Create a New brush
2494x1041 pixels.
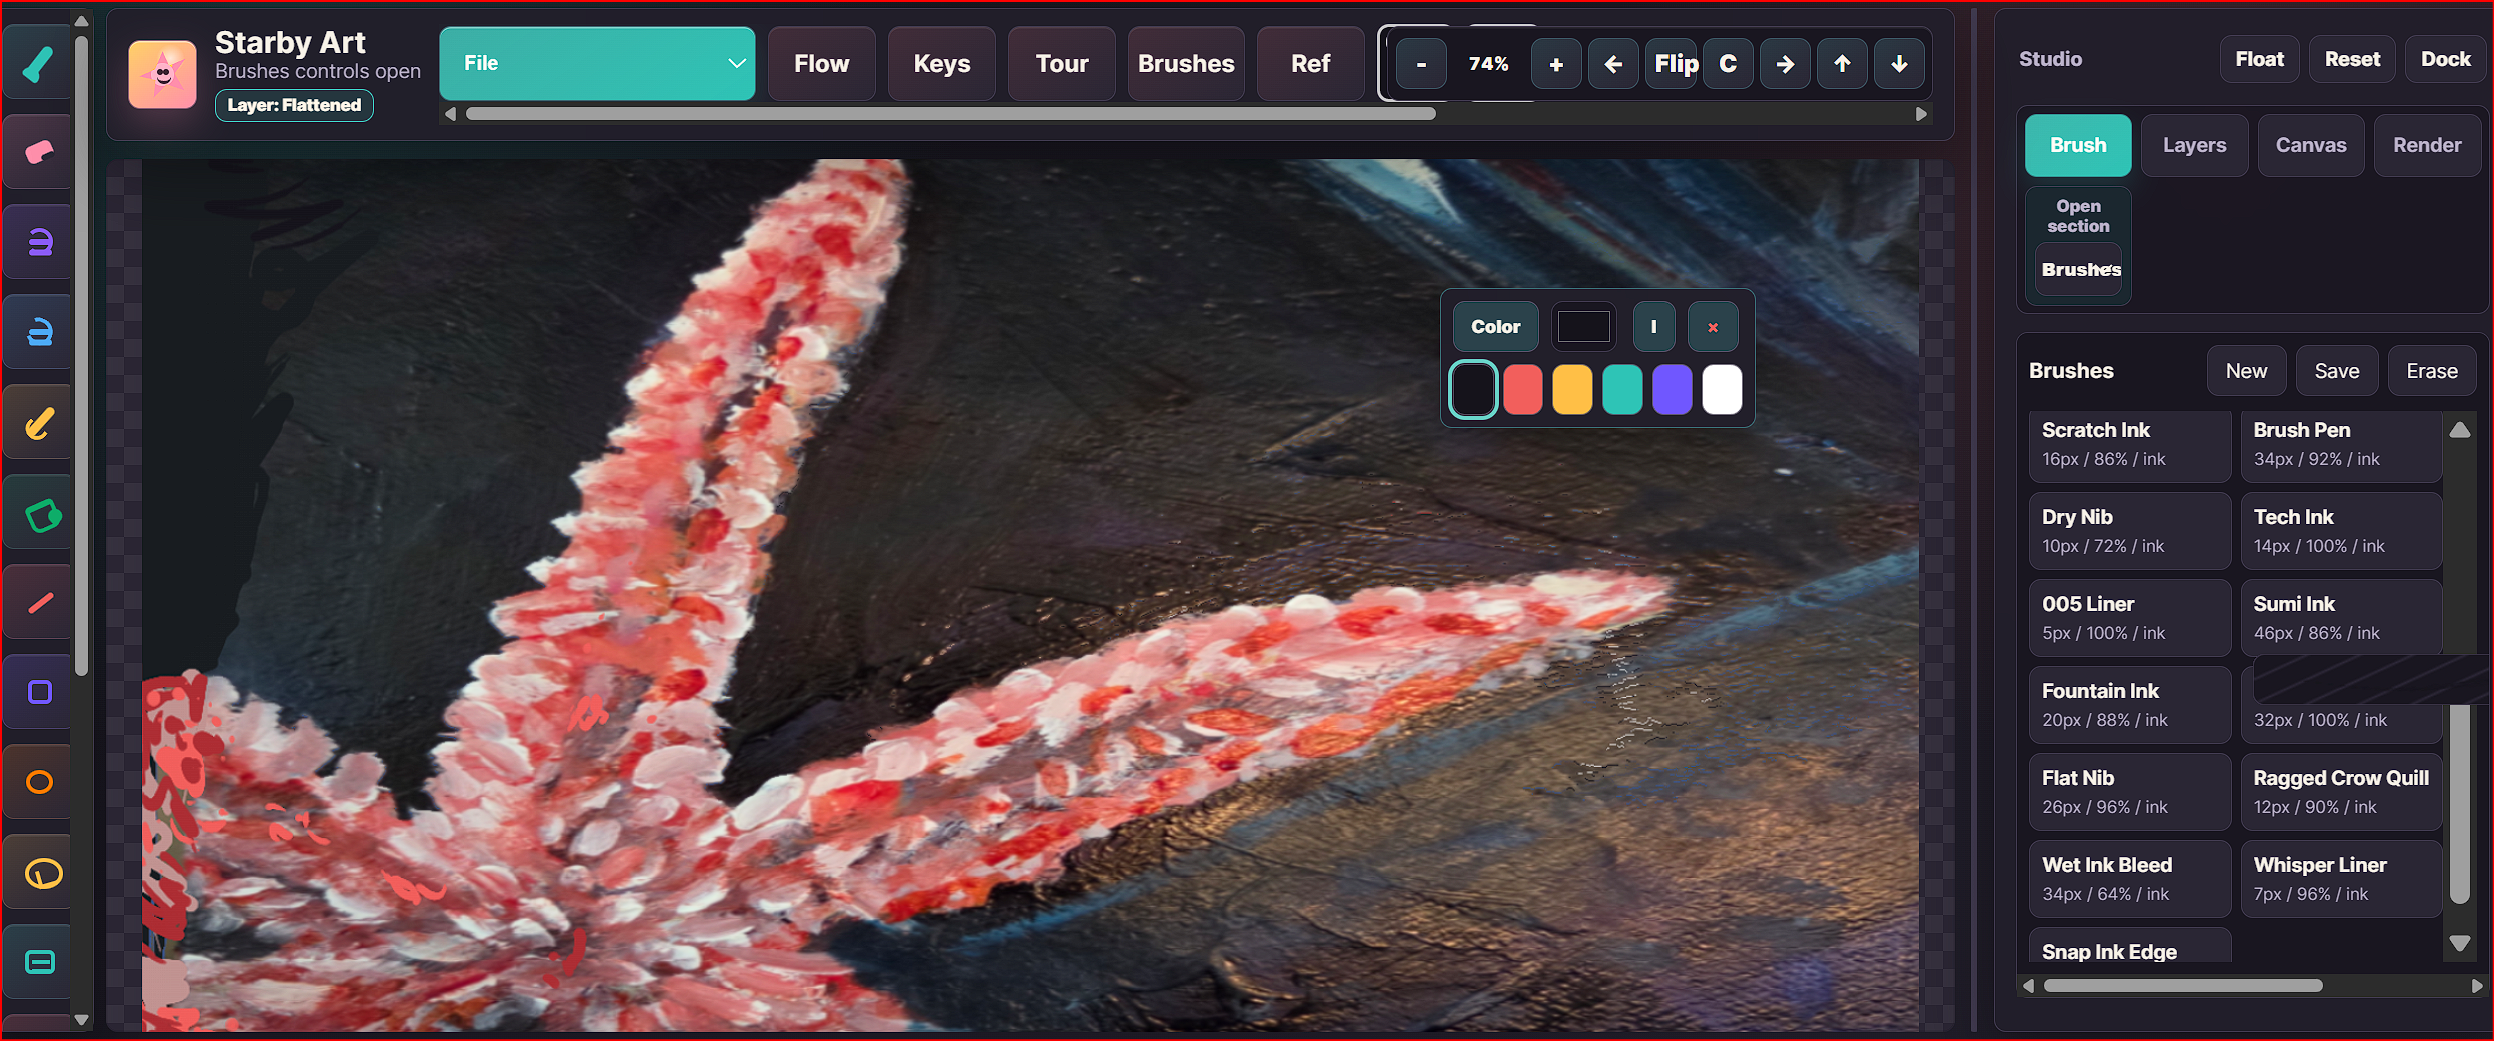pos(2246,371)
